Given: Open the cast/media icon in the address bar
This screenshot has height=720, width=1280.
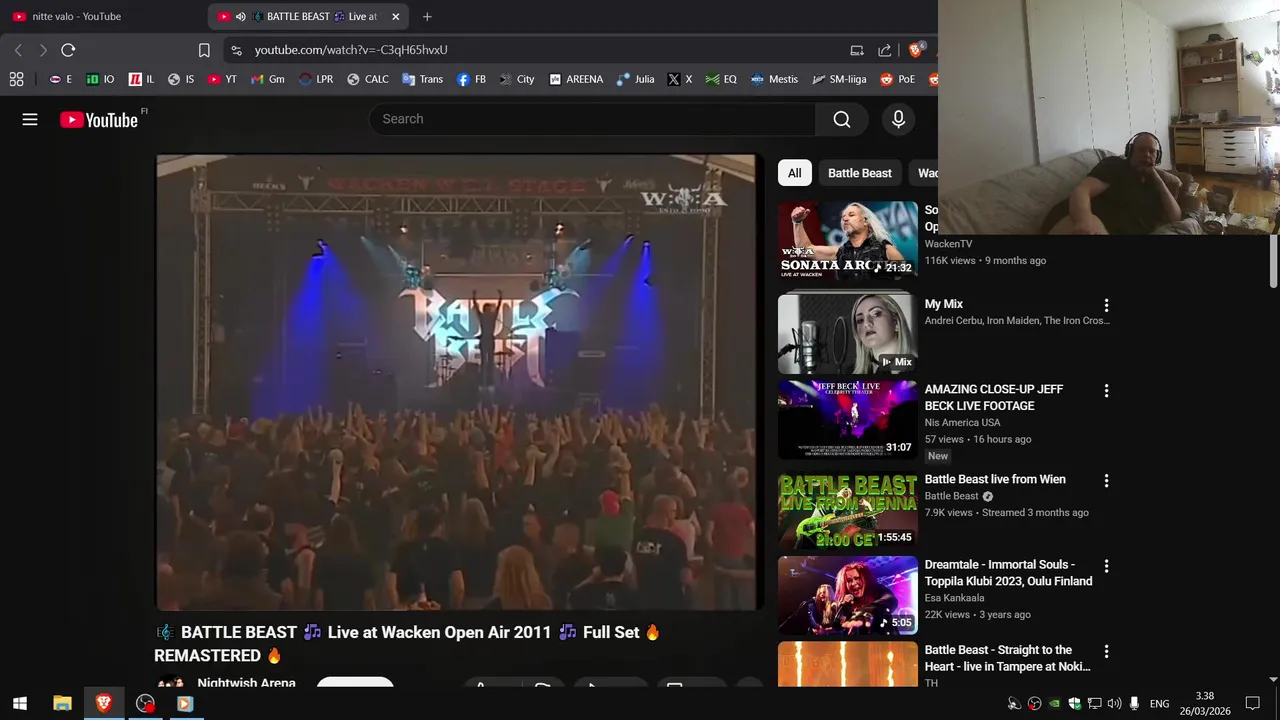Looking at the screenshot, I should click(857, 50).
